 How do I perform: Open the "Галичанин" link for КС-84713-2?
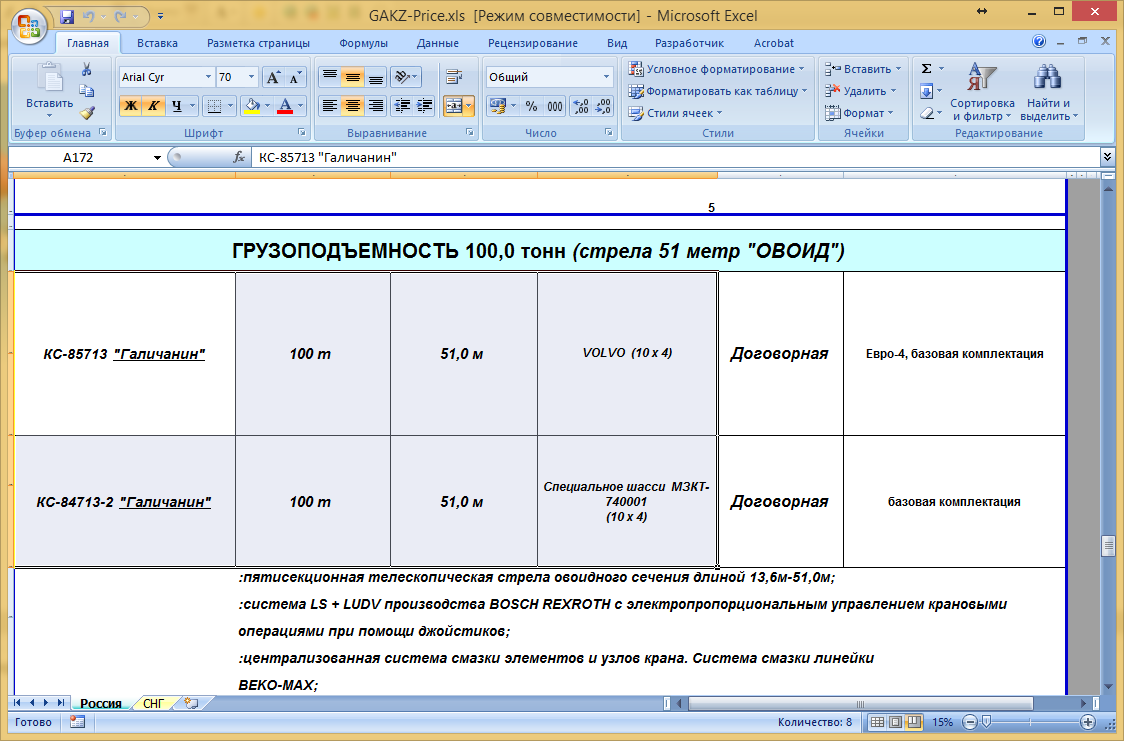(165, 502)
